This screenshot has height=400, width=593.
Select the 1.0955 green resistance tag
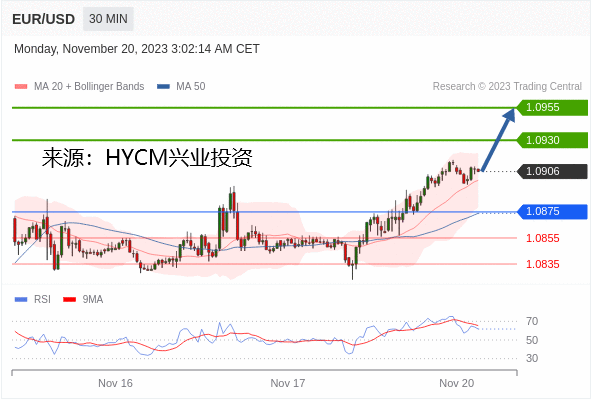(552, 107)
